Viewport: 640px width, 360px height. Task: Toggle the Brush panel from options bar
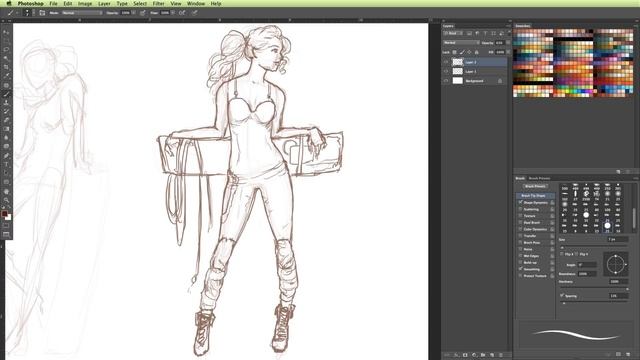pos(42,13)
